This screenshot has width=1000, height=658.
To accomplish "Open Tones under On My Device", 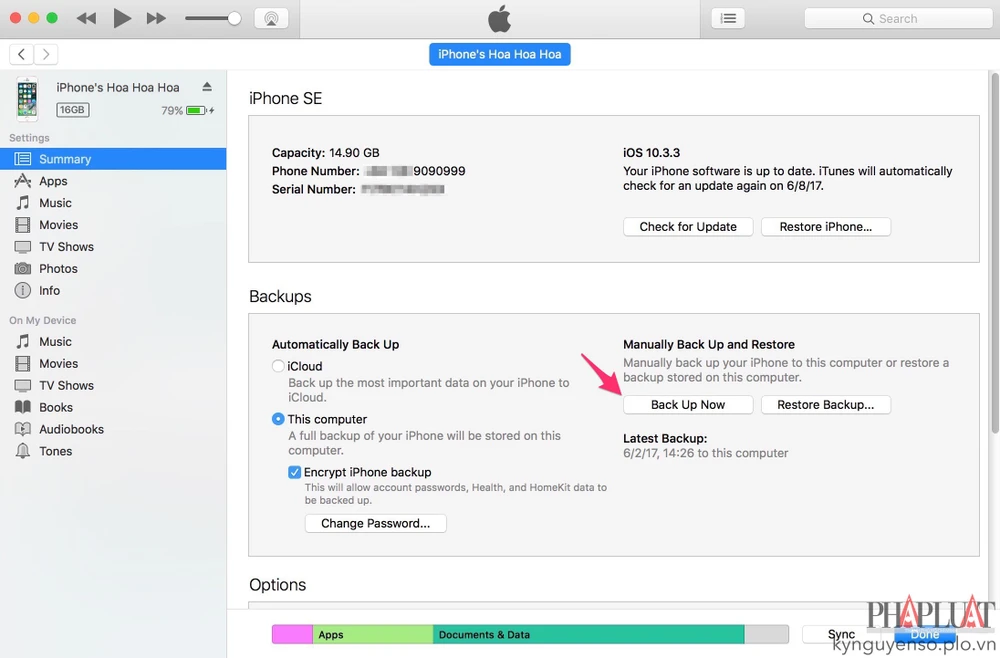I will tap(55, 451).
